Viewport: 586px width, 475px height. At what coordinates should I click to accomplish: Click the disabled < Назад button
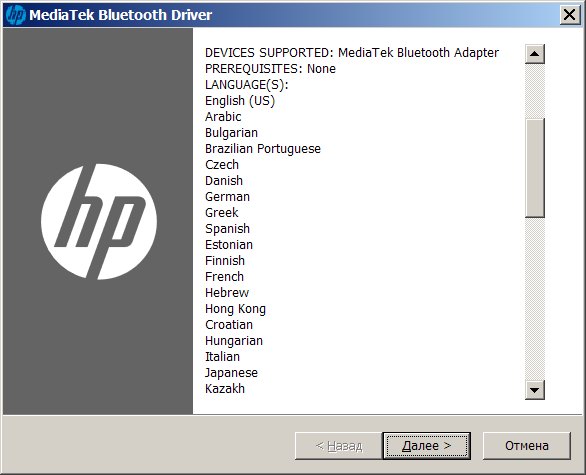(x=339, y=445)
